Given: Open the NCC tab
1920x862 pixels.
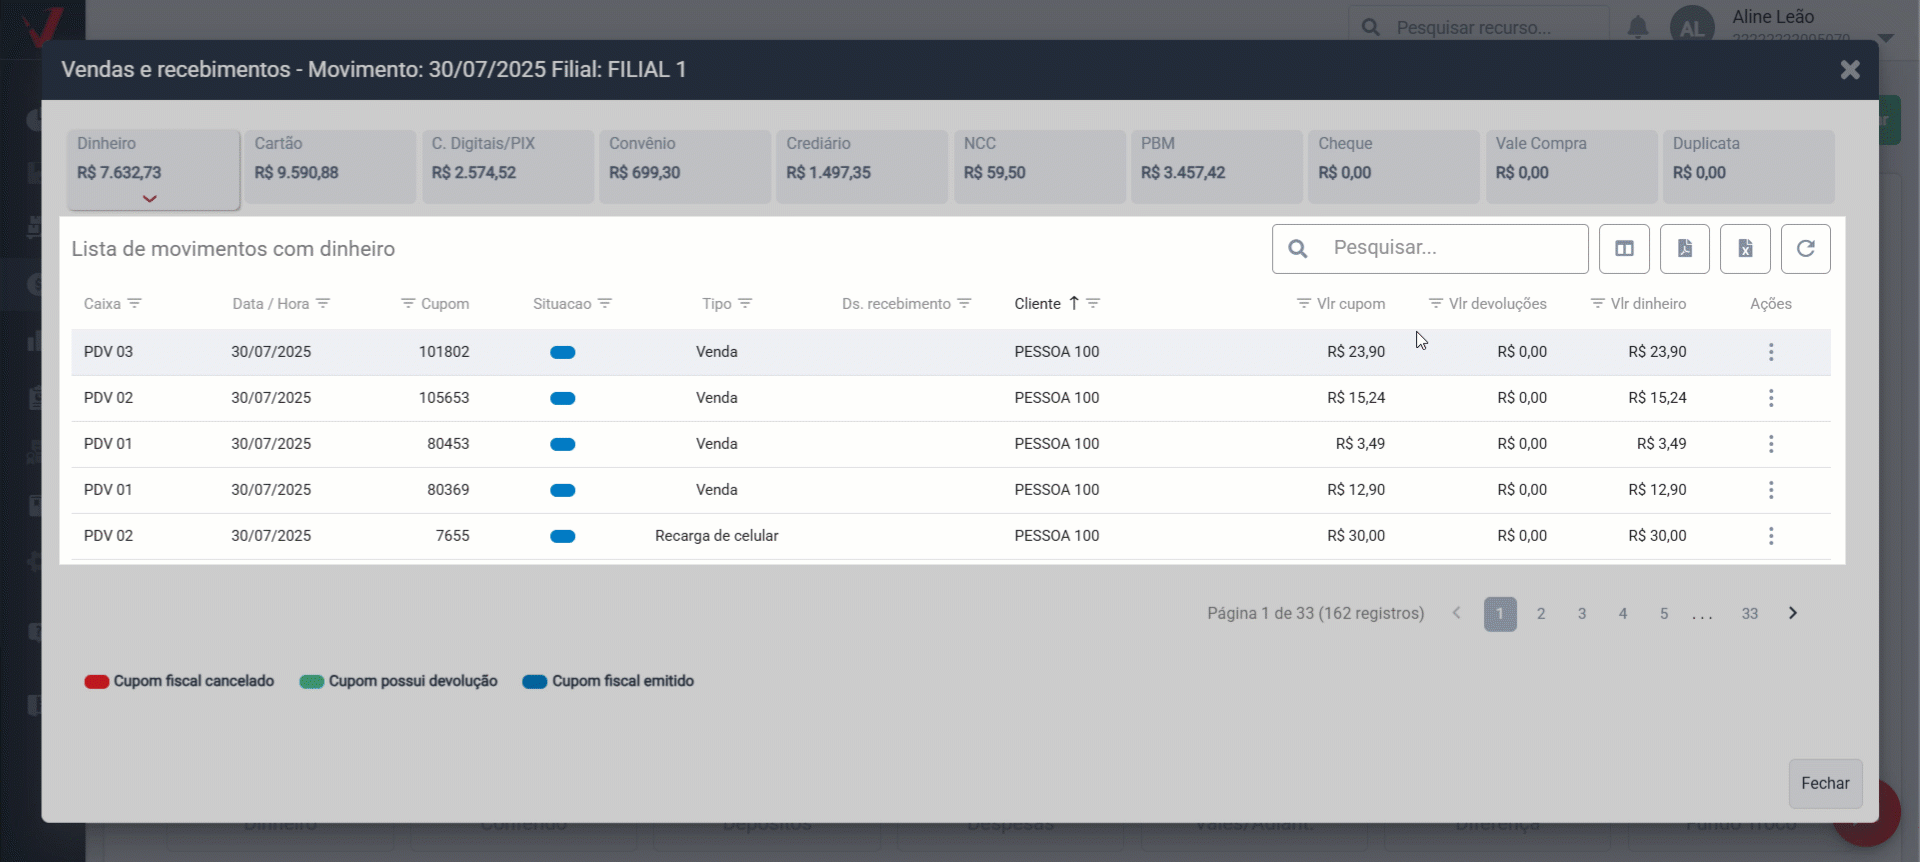Looking at the screenshot, I should coord(1040,167).
